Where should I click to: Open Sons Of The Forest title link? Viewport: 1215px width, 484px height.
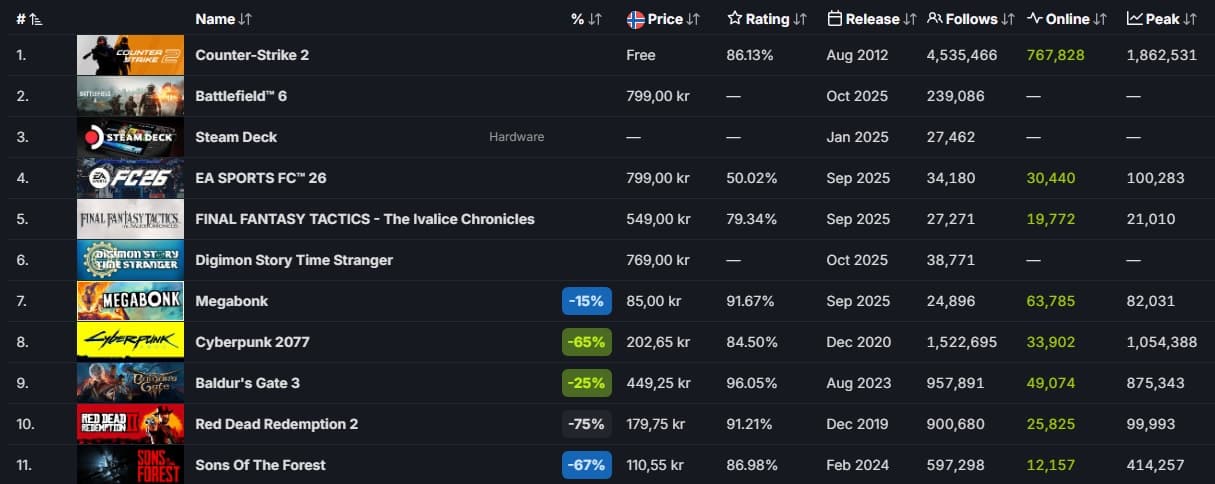[x=260, y=465]
